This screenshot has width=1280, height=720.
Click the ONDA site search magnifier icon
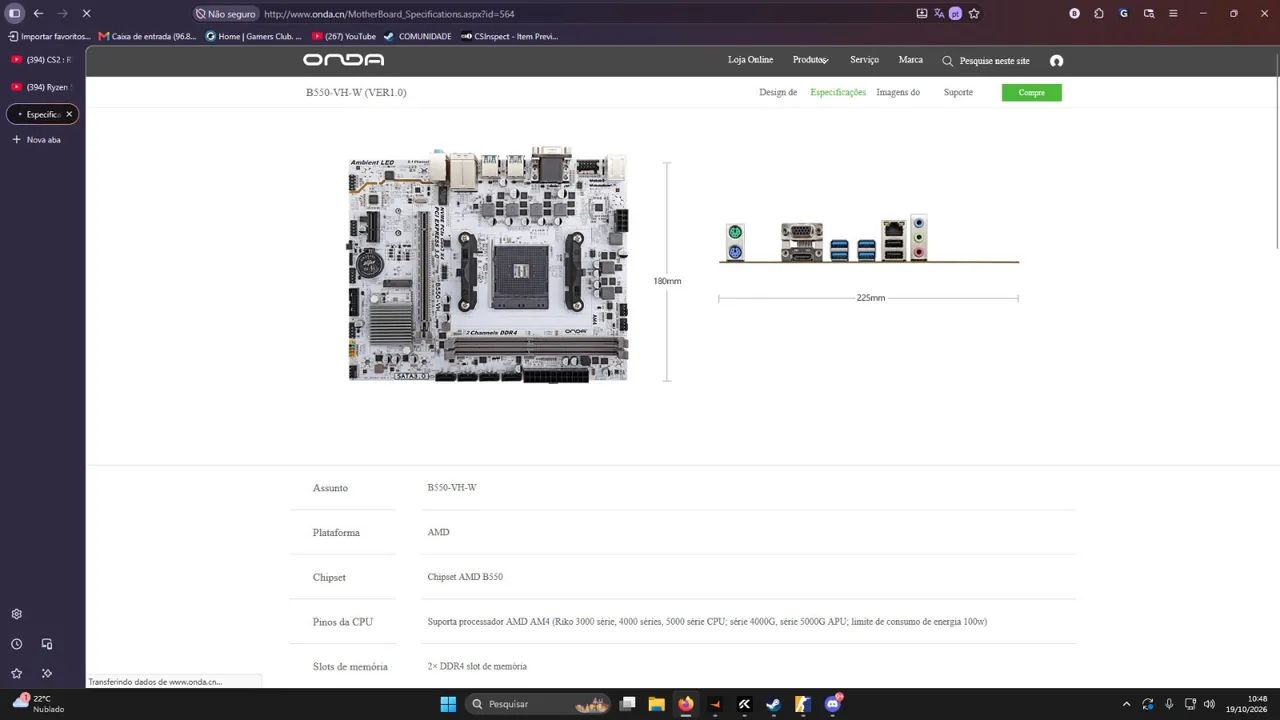click(x=948, y=61)
